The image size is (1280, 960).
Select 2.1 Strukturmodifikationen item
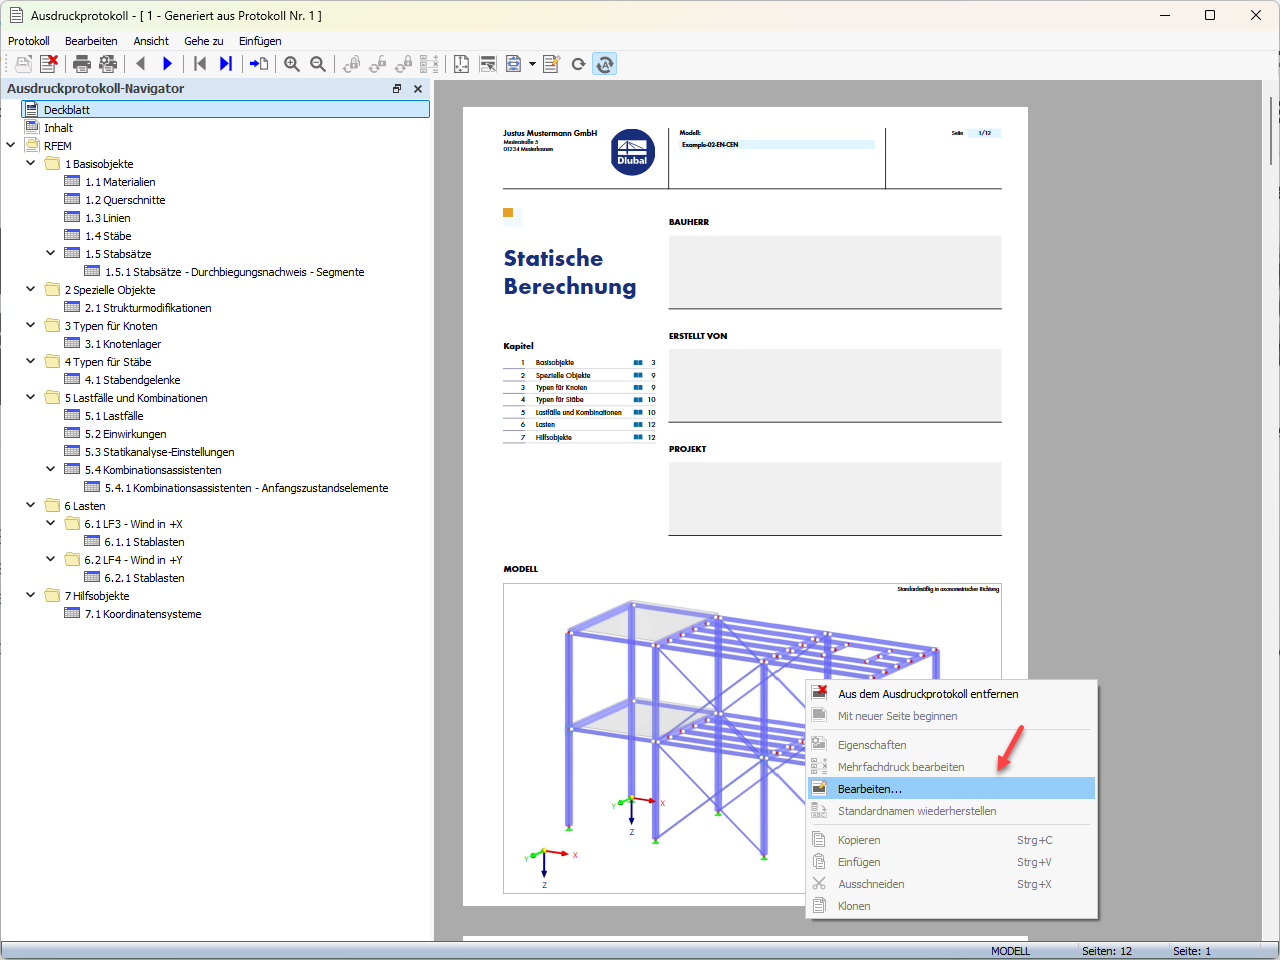pyautogui.click(x=148, y=308)
